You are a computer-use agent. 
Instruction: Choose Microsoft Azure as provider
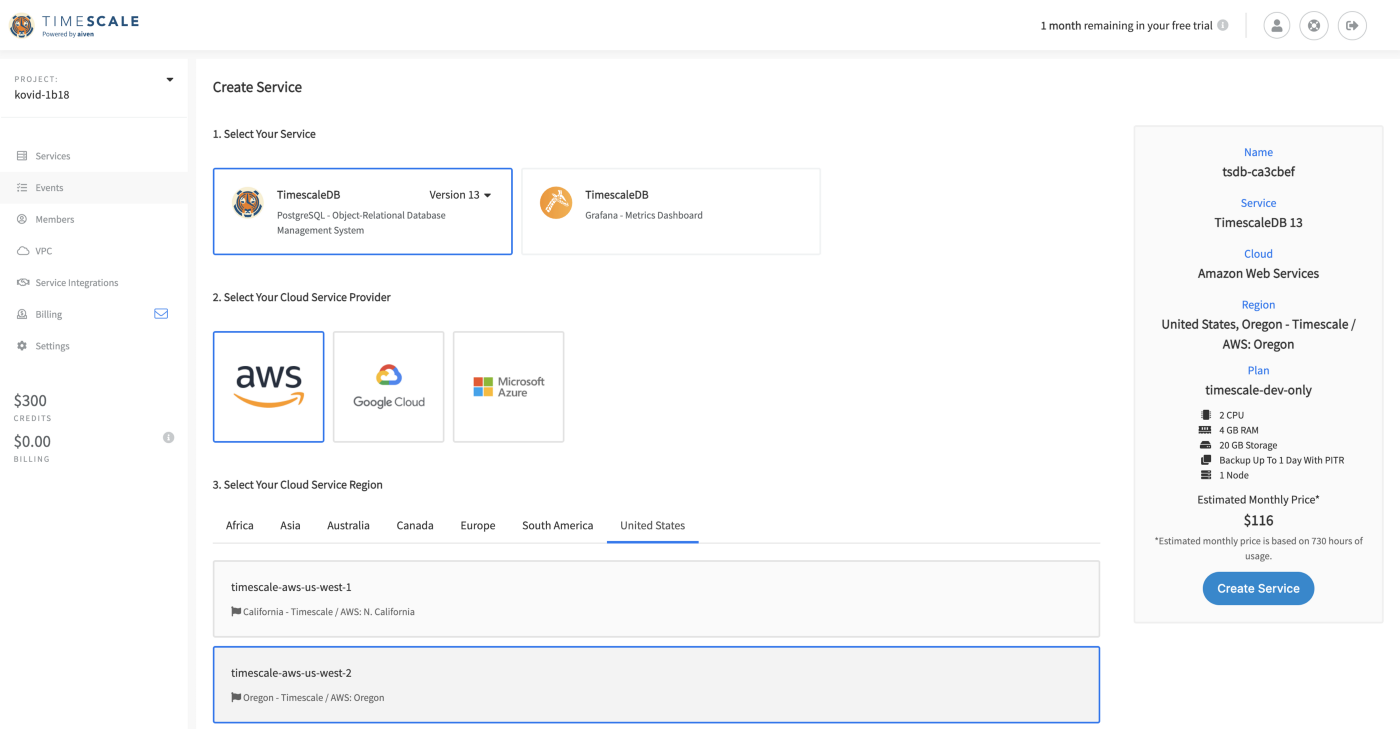[x=509, y=387]
